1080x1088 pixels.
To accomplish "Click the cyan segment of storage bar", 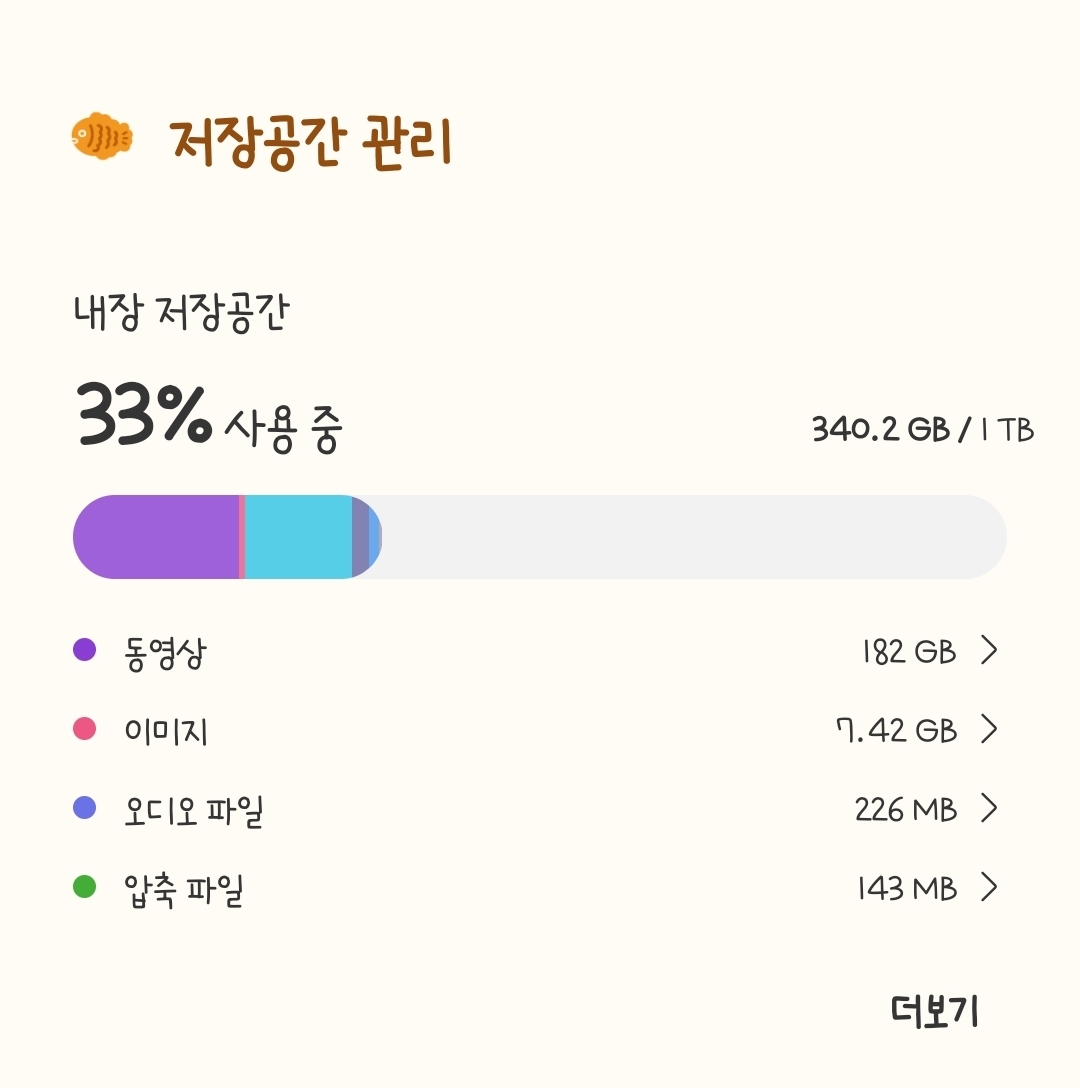I will point(298,537).
